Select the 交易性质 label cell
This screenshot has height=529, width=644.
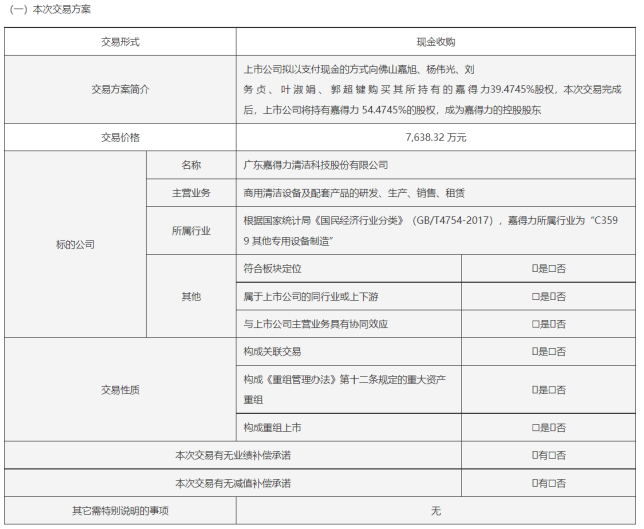120,389
